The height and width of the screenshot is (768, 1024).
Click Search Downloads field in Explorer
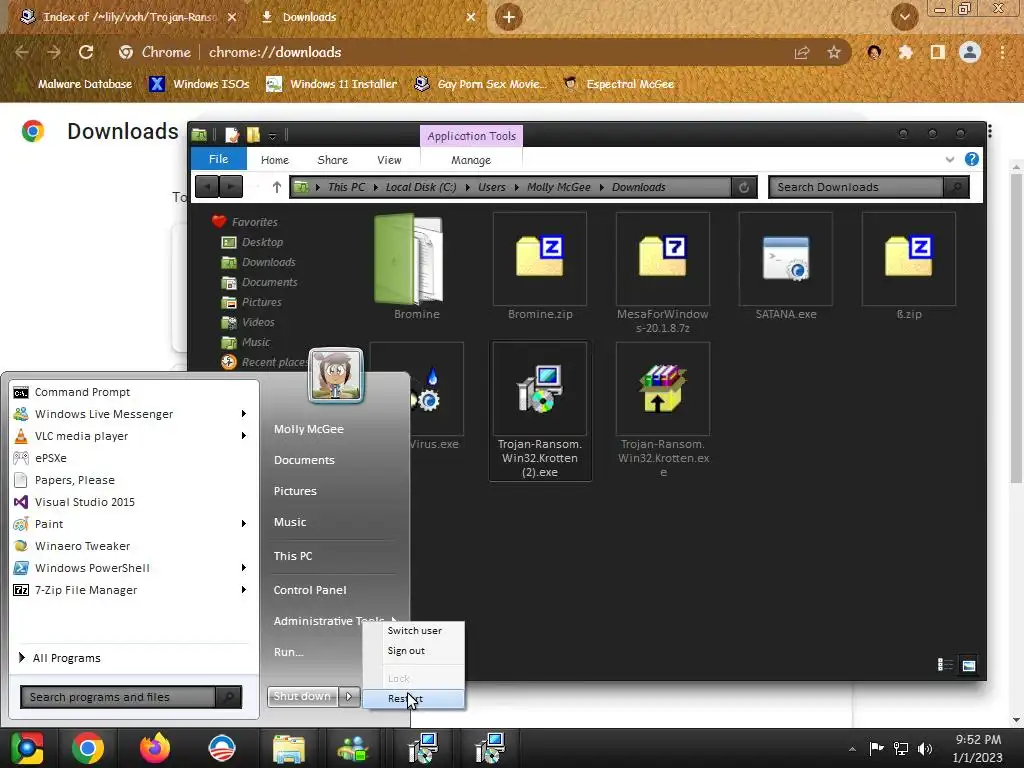857,187
